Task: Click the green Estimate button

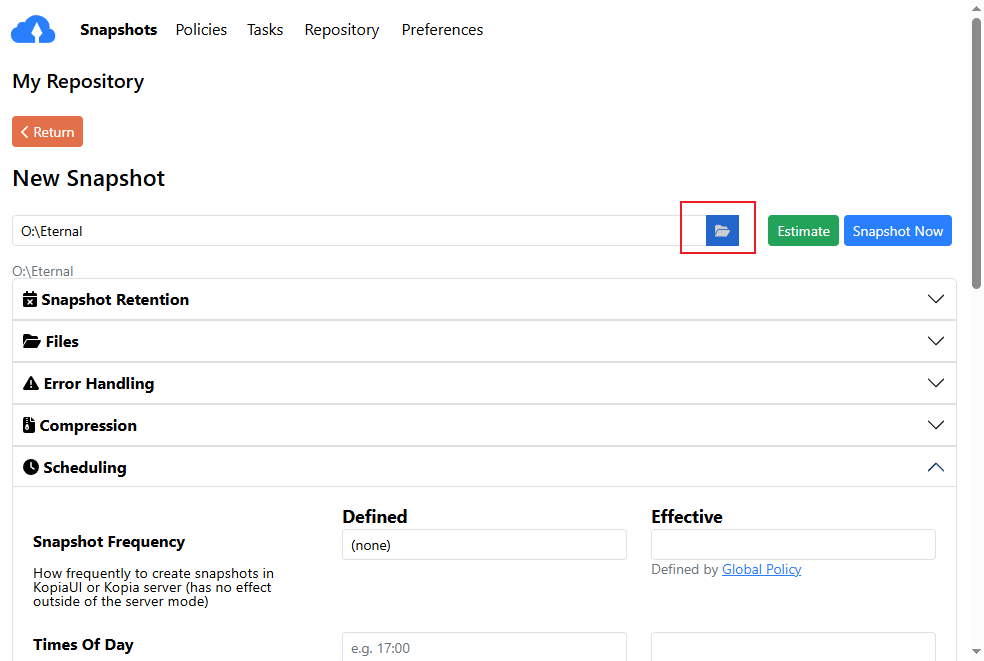Action: point(803,231)
